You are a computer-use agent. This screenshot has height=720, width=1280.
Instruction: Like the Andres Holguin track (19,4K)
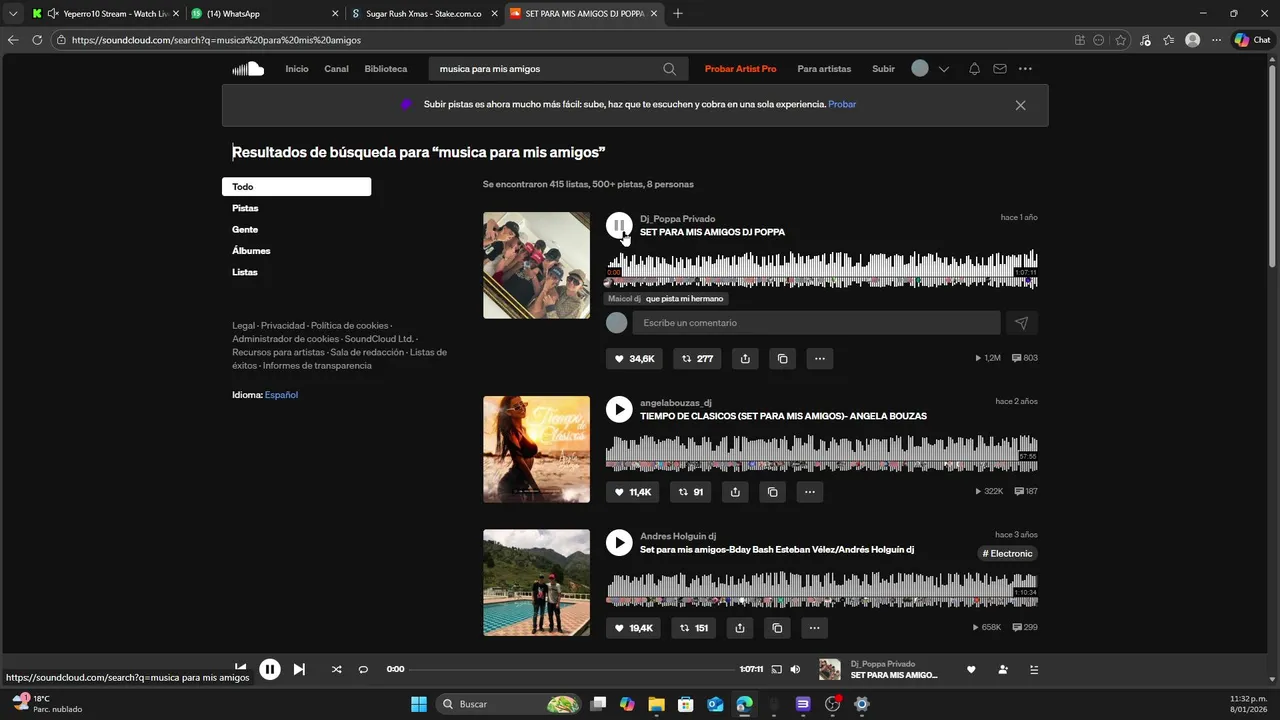634,628
